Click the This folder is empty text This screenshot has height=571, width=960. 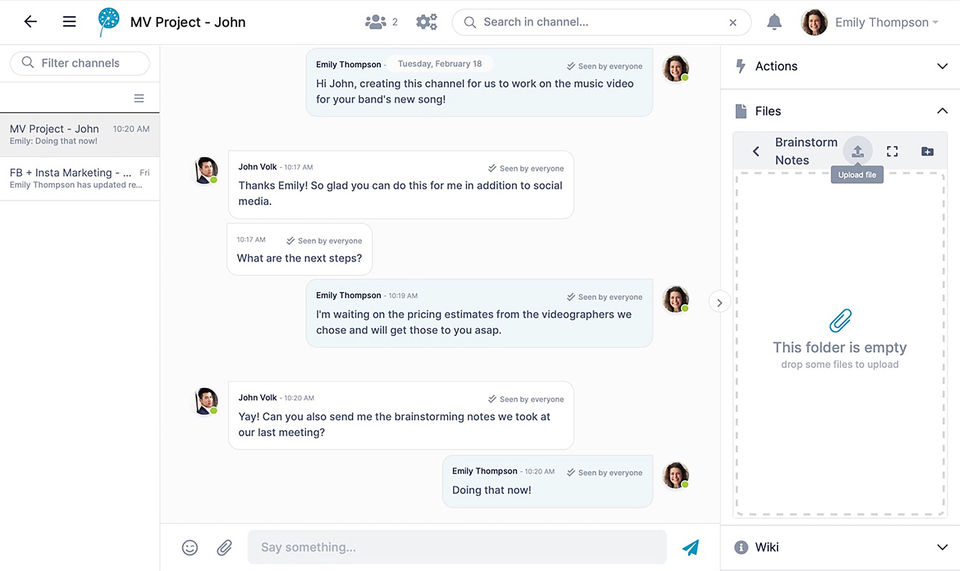[839, 348]
